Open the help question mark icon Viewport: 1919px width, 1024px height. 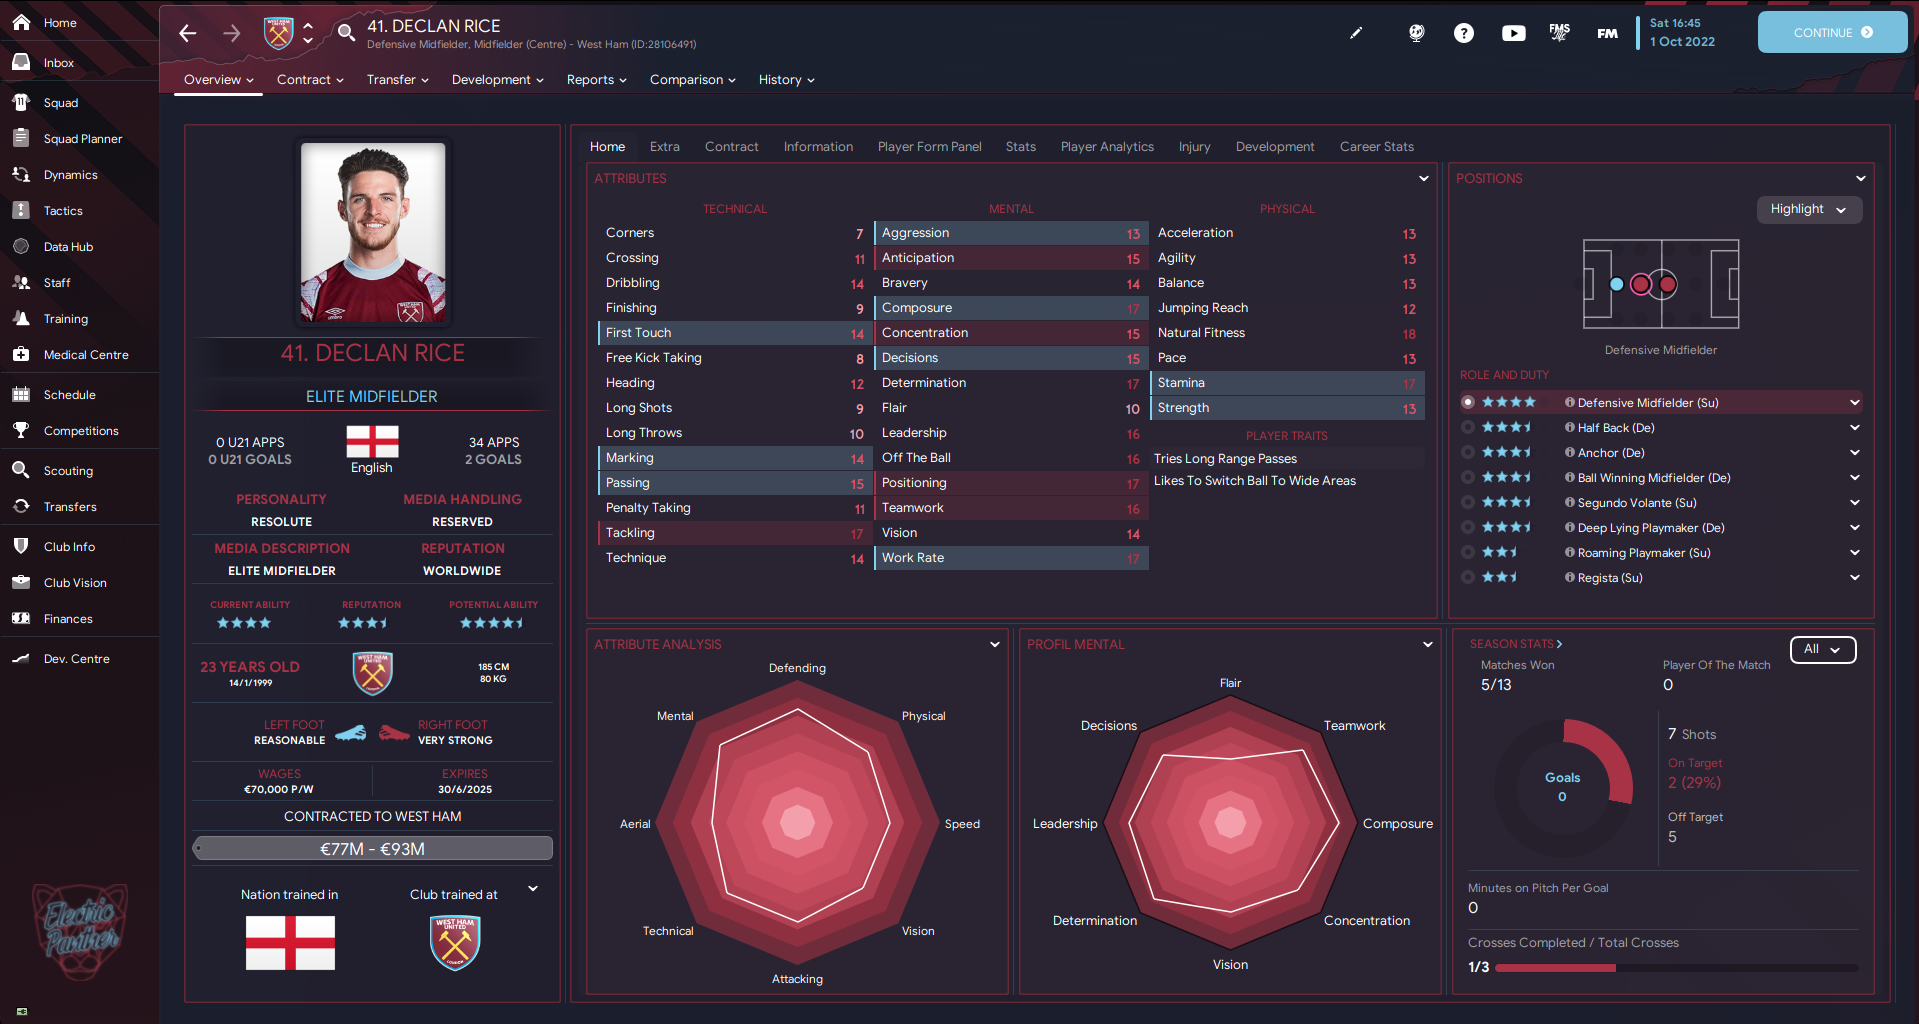coord(1463,33)
